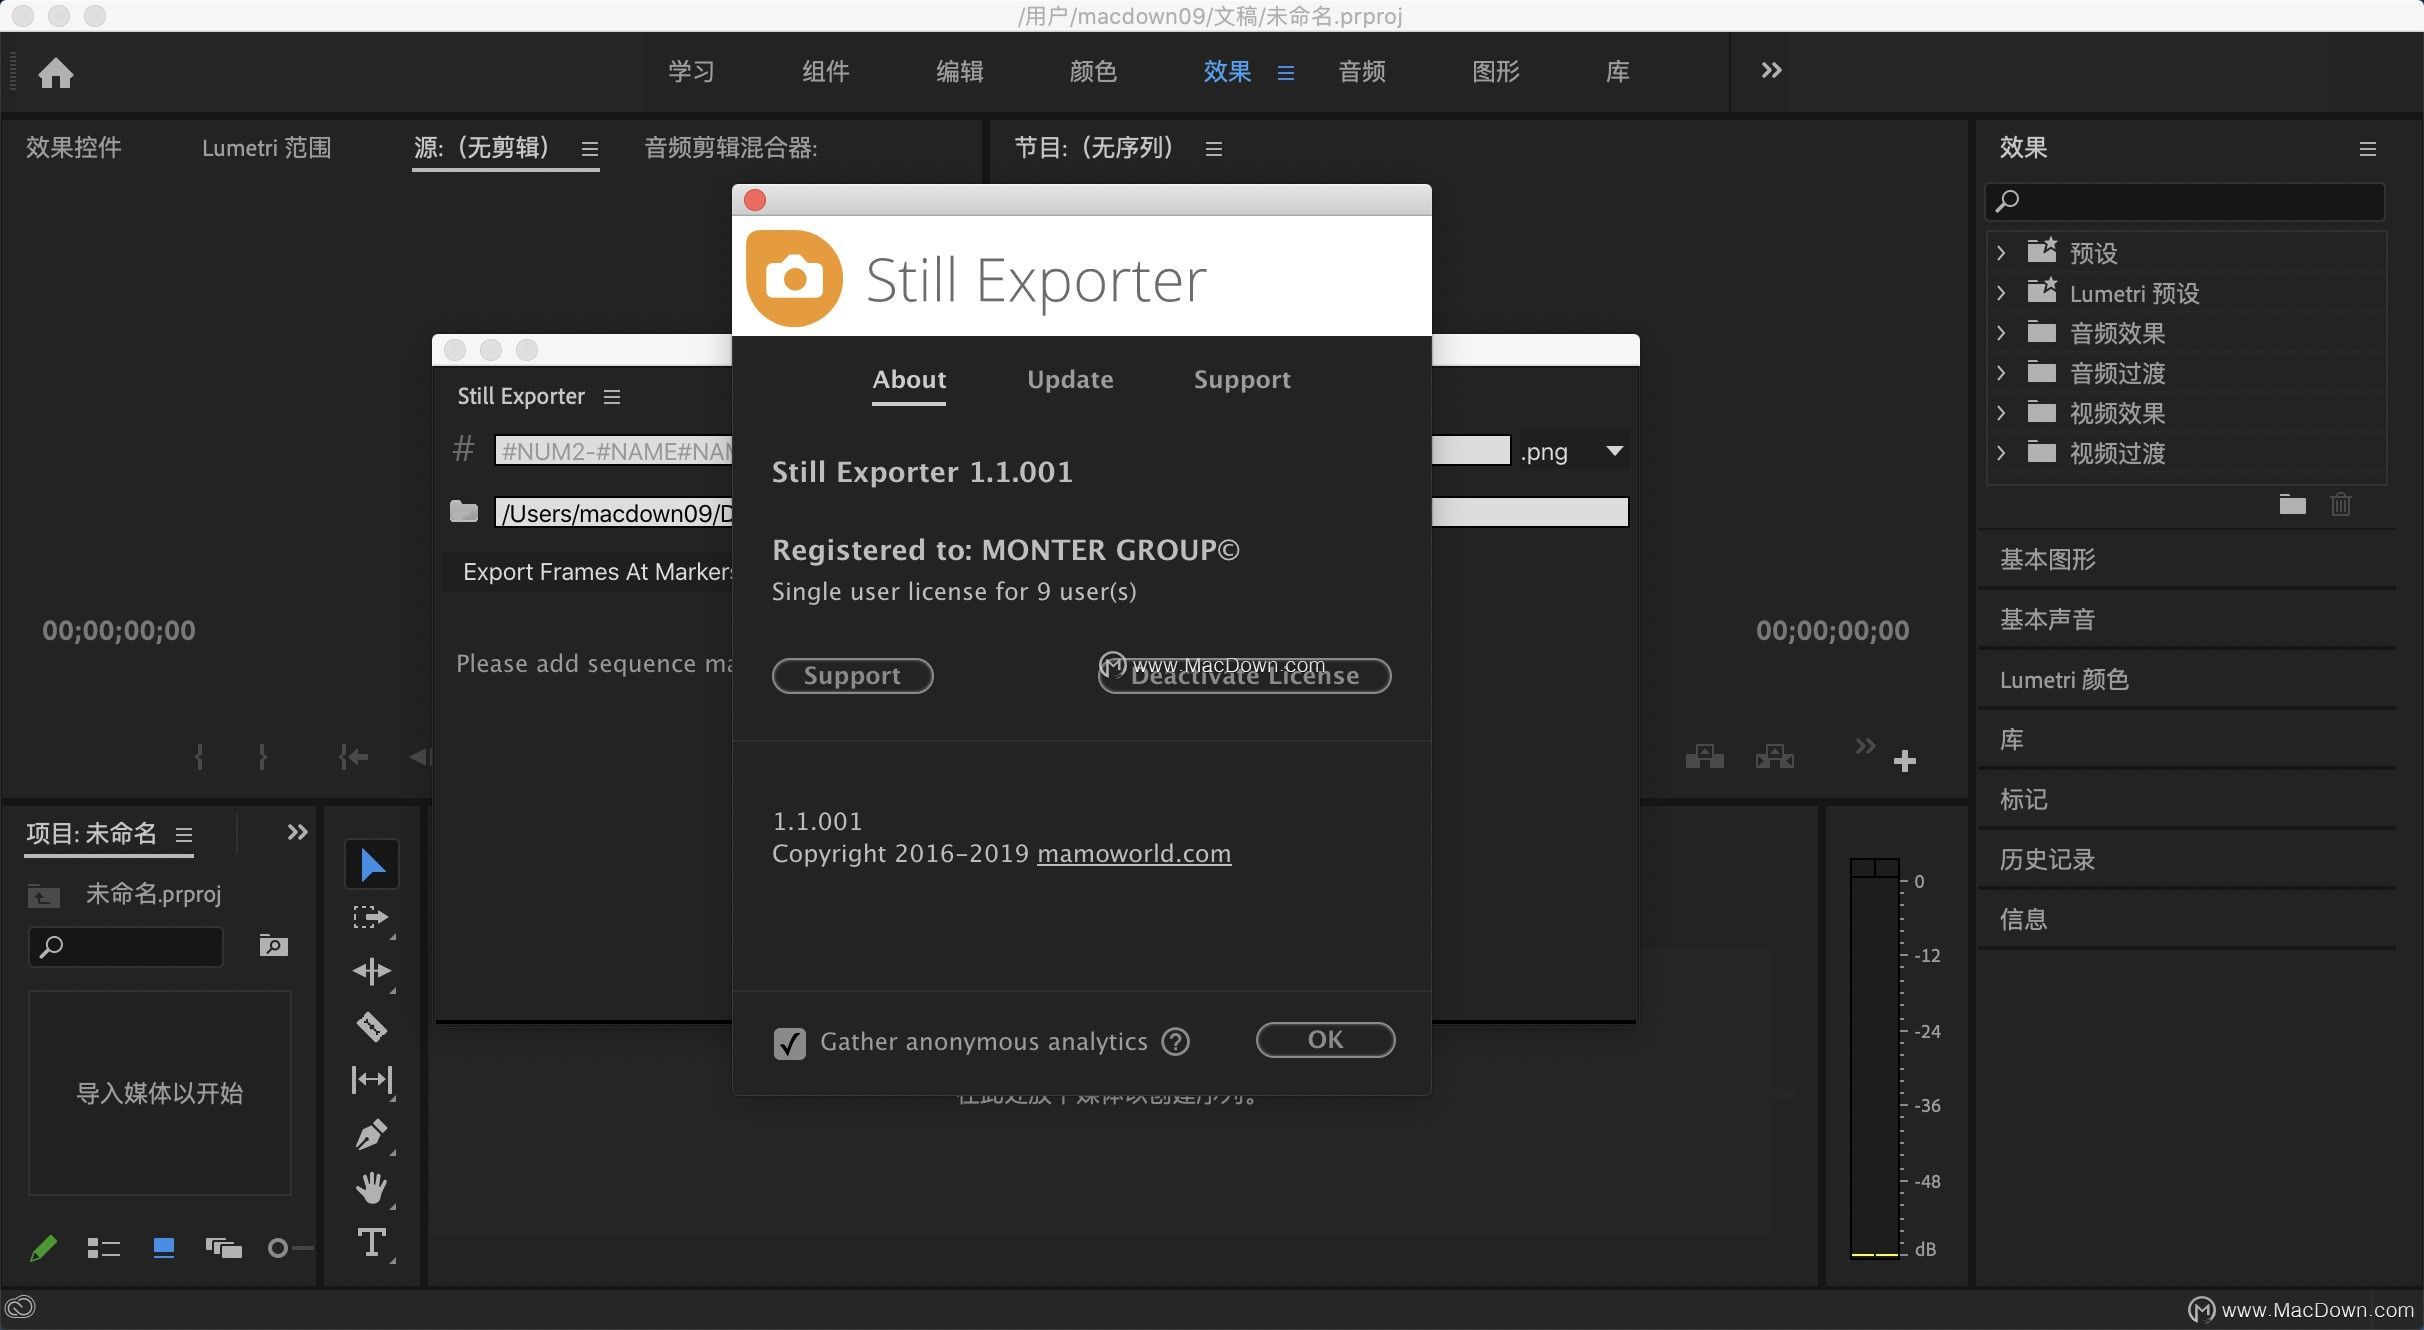This screenshot has height=1330, width=2424.
Task: Expand the 音频效果 folder
Action: coord(2001,333)
